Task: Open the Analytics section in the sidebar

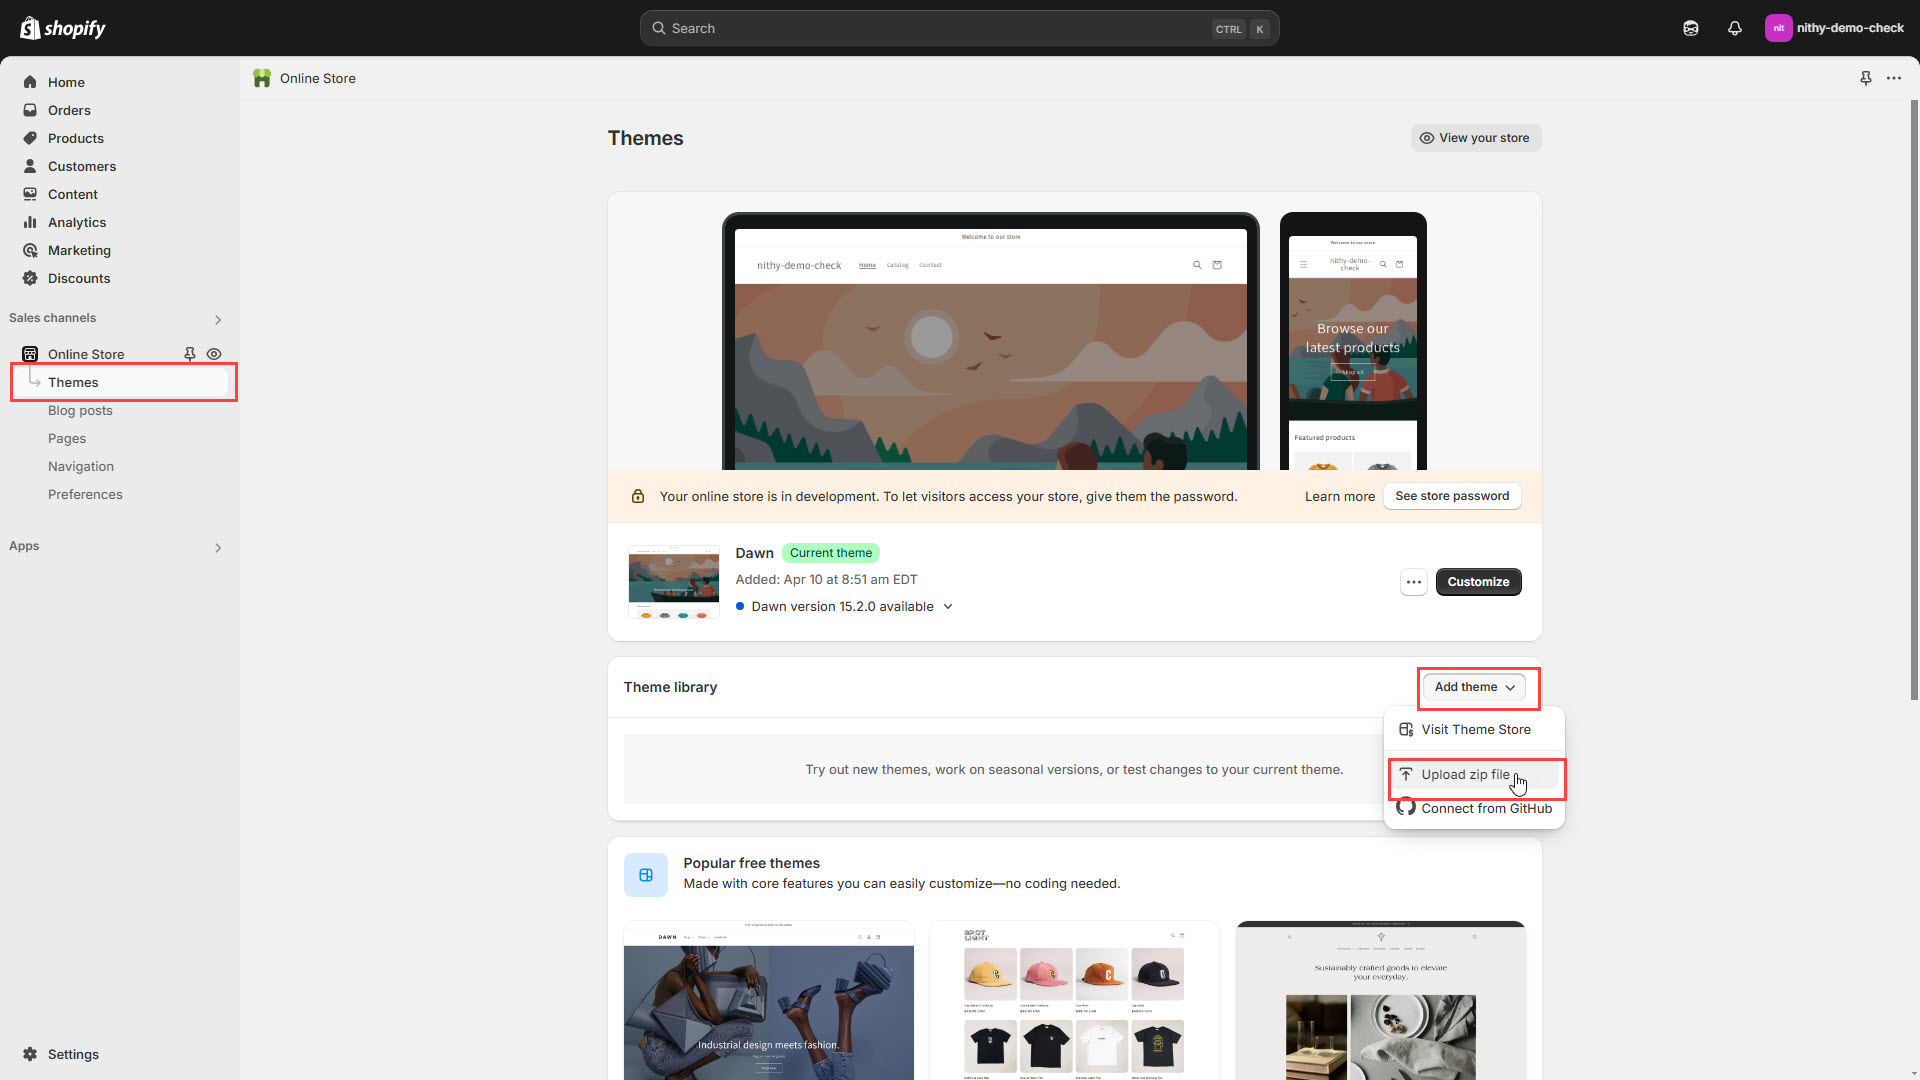Action: 77,222
